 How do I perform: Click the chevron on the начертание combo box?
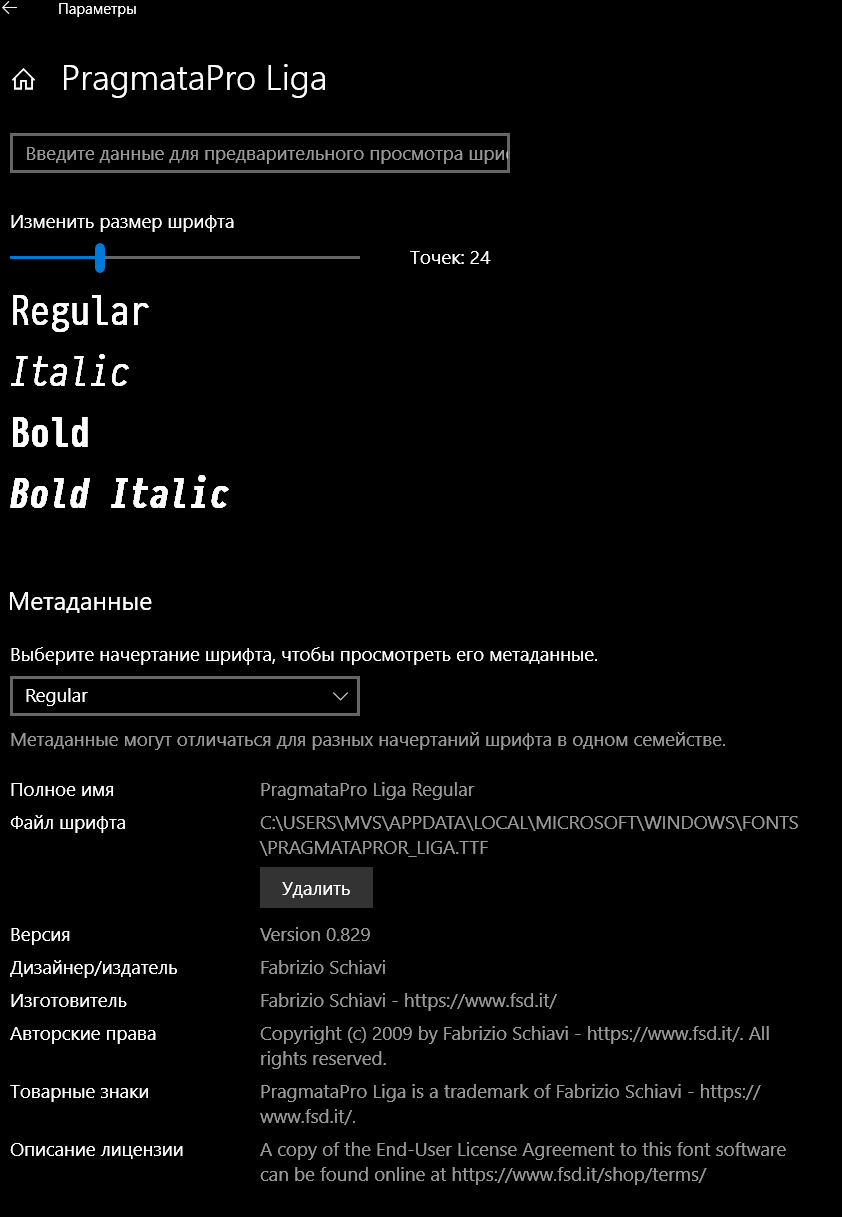340,696
